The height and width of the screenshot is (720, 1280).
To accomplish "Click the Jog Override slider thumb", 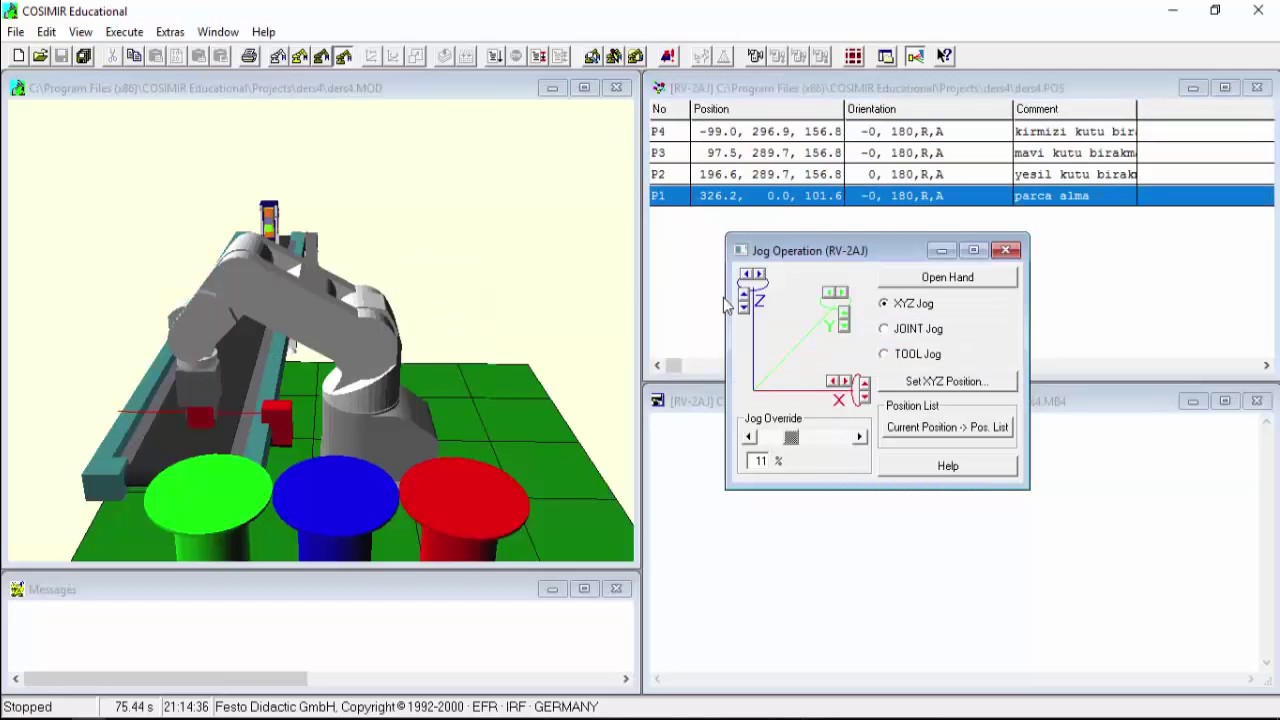I will pyautogui.click(x=791, y=437).
